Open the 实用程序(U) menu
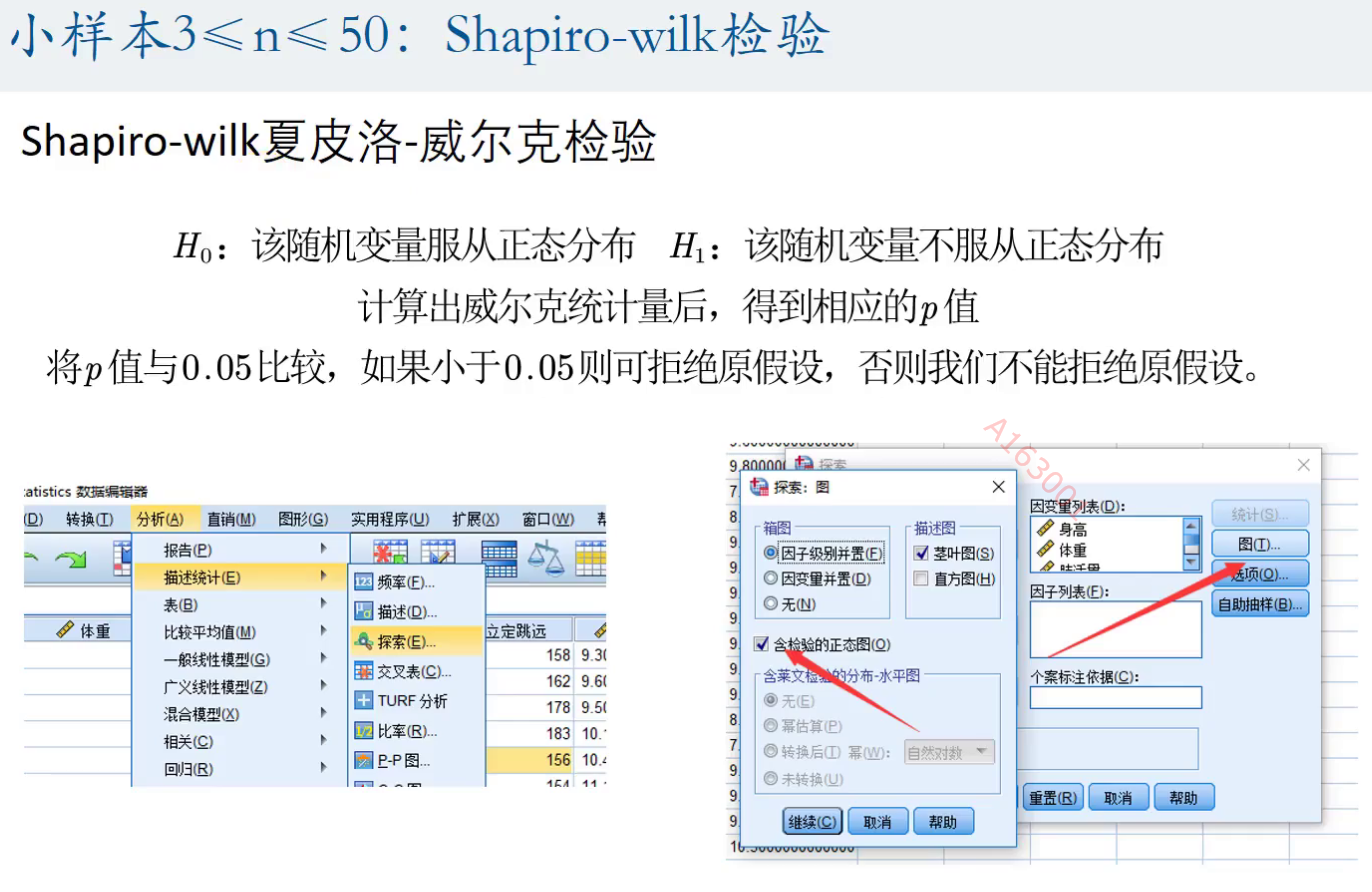This screenshot has height=892, width=1372. (390, 519)
